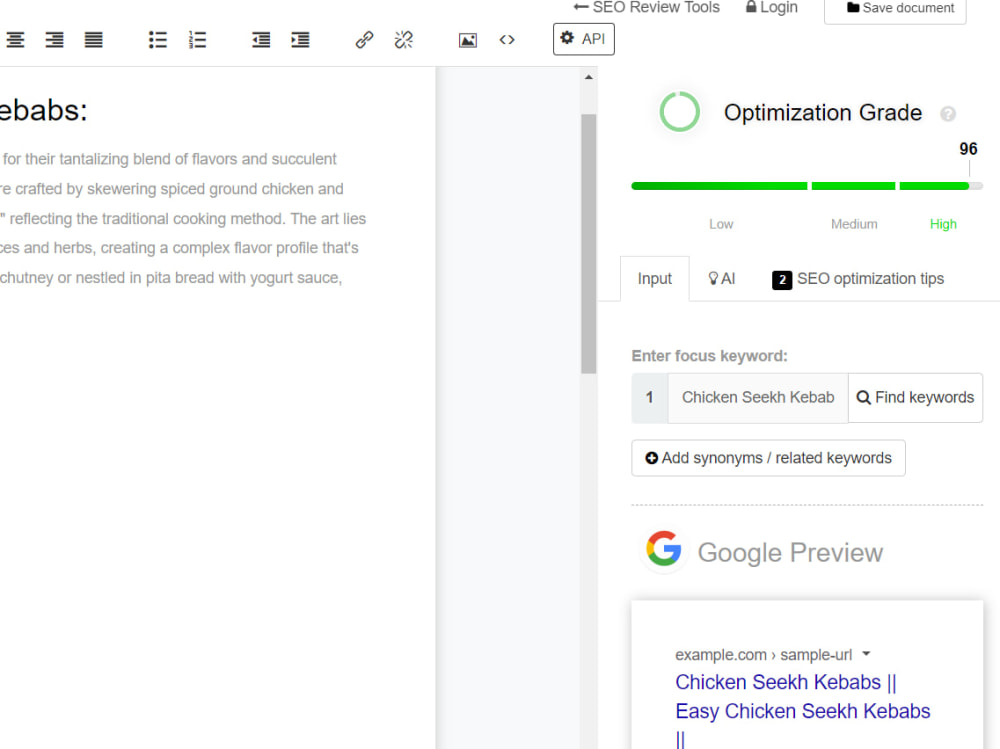This screenshot has height=749, width=1000.
Task: Justify the text with the toolbar icon
Action: pyautogui.click(x=94, y=40)
